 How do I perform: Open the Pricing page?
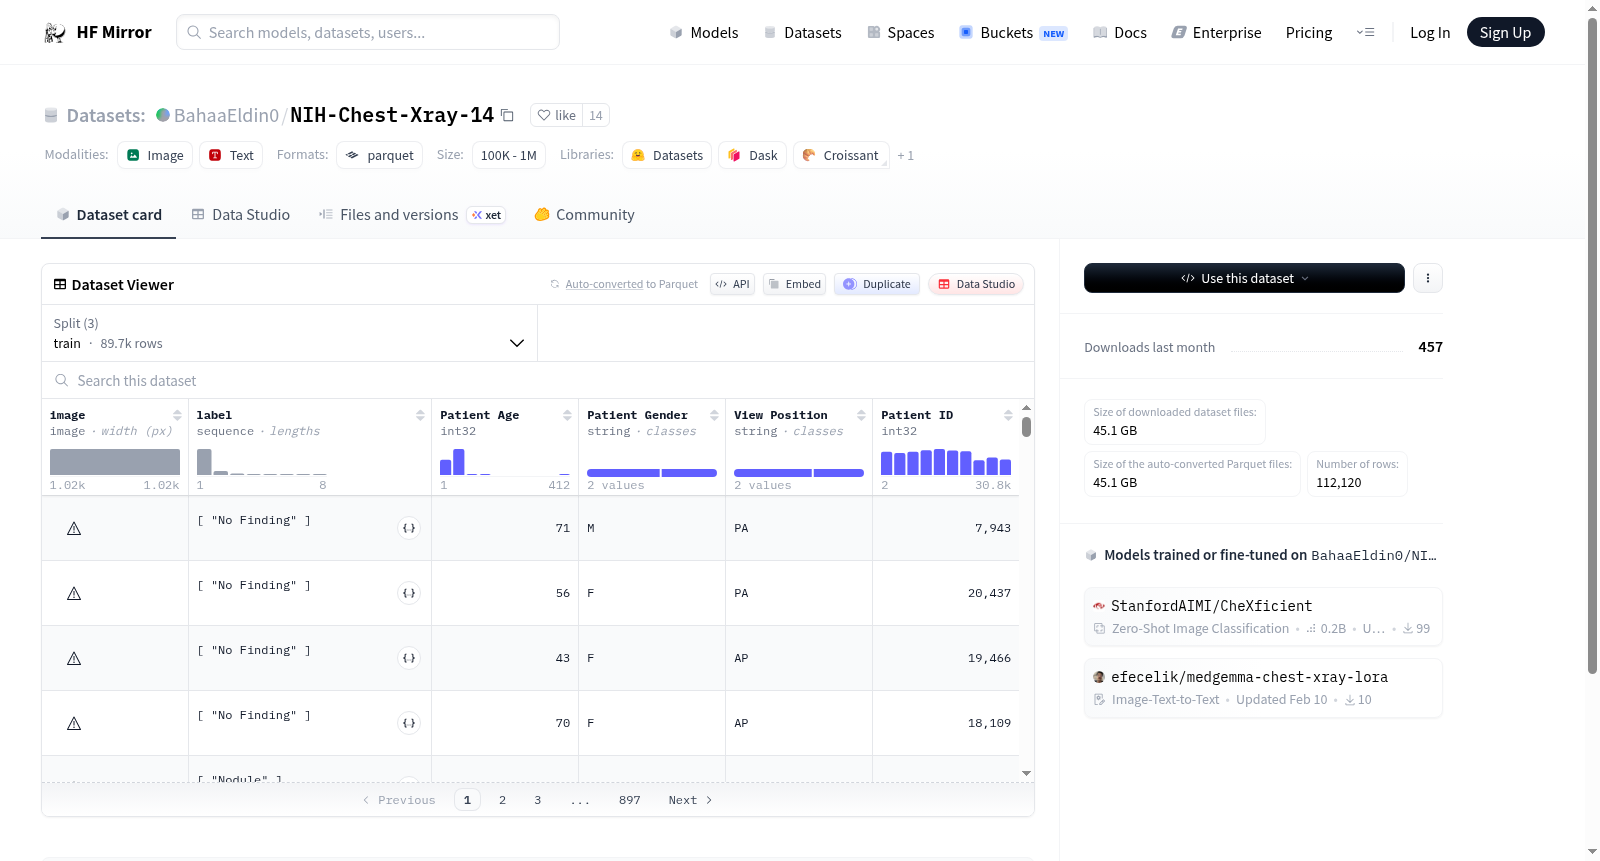[x=1309, y=33]
